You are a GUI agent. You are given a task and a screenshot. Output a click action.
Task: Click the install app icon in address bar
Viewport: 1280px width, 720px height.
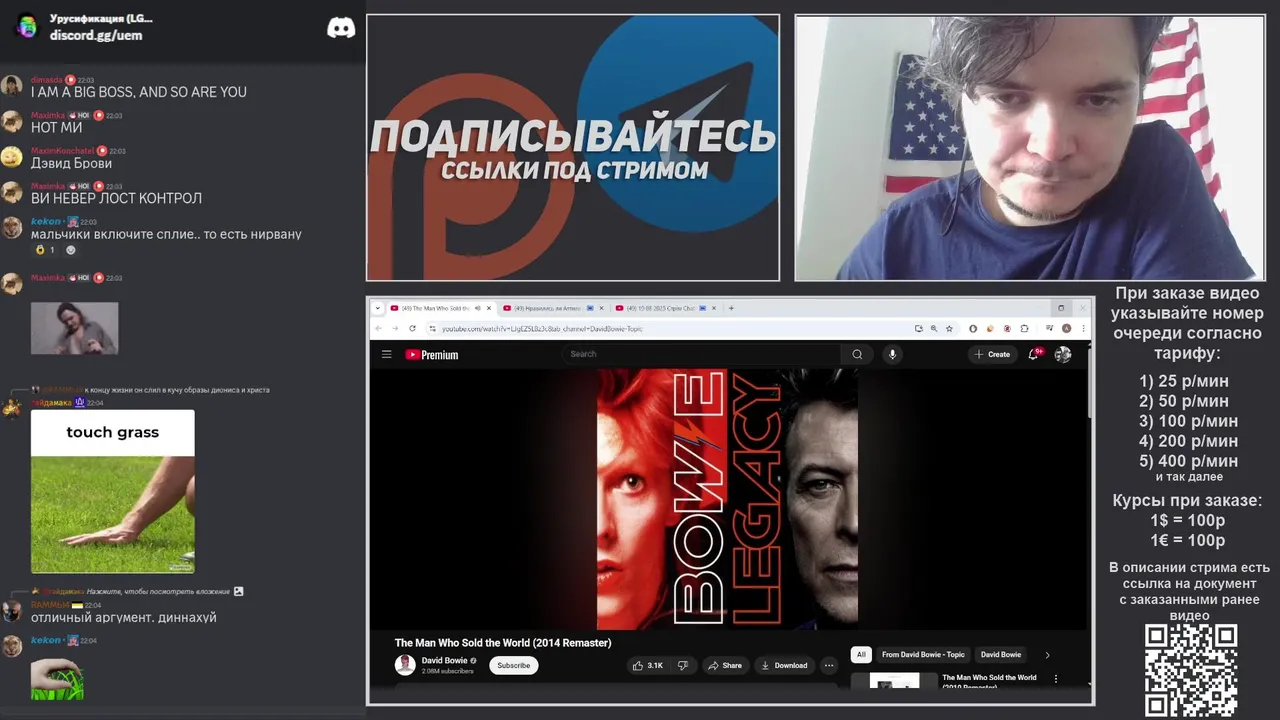click(x=918, y=328)
